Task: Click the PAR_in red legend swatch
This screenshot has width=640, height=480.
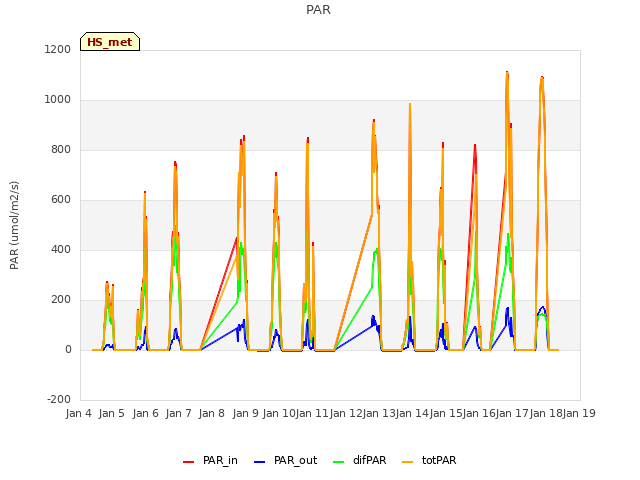Action: (188, 462)
